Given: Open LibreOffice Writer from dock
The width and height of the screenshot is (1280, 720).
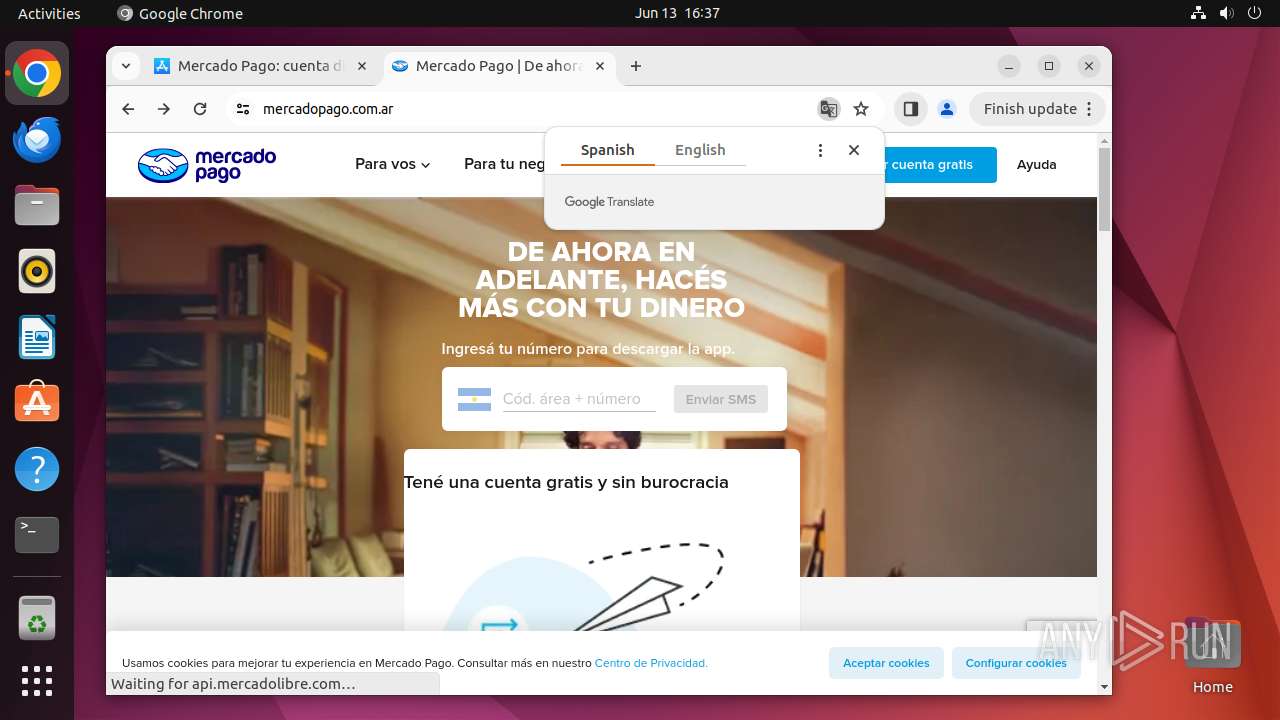Looking at the screenshot, I should pos(37,337).
